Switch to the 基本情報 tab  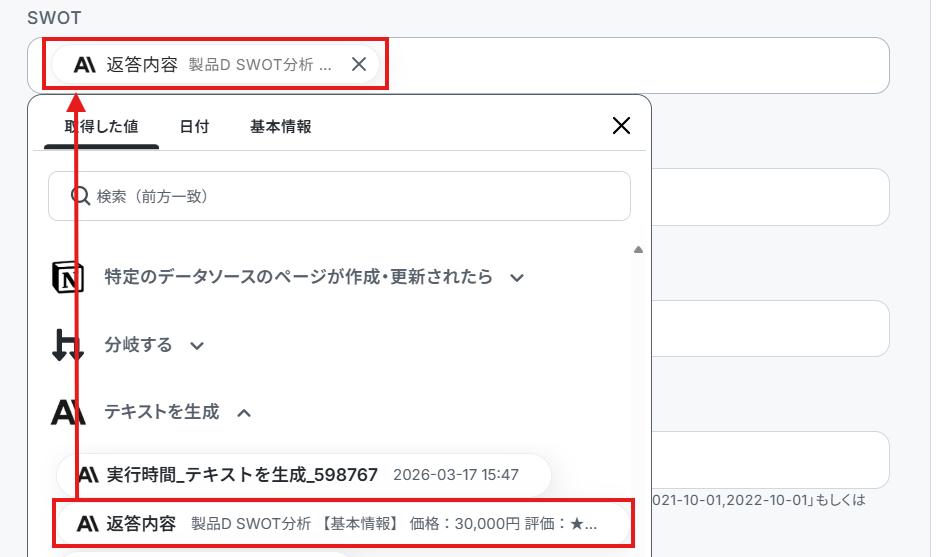click(280, 127)
